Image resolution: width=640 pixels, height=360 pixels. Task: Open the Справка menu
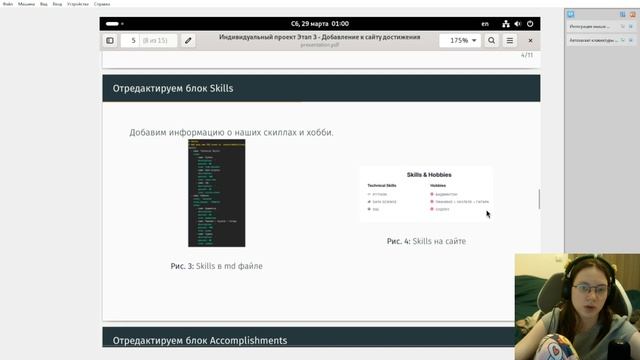(102, 4)
